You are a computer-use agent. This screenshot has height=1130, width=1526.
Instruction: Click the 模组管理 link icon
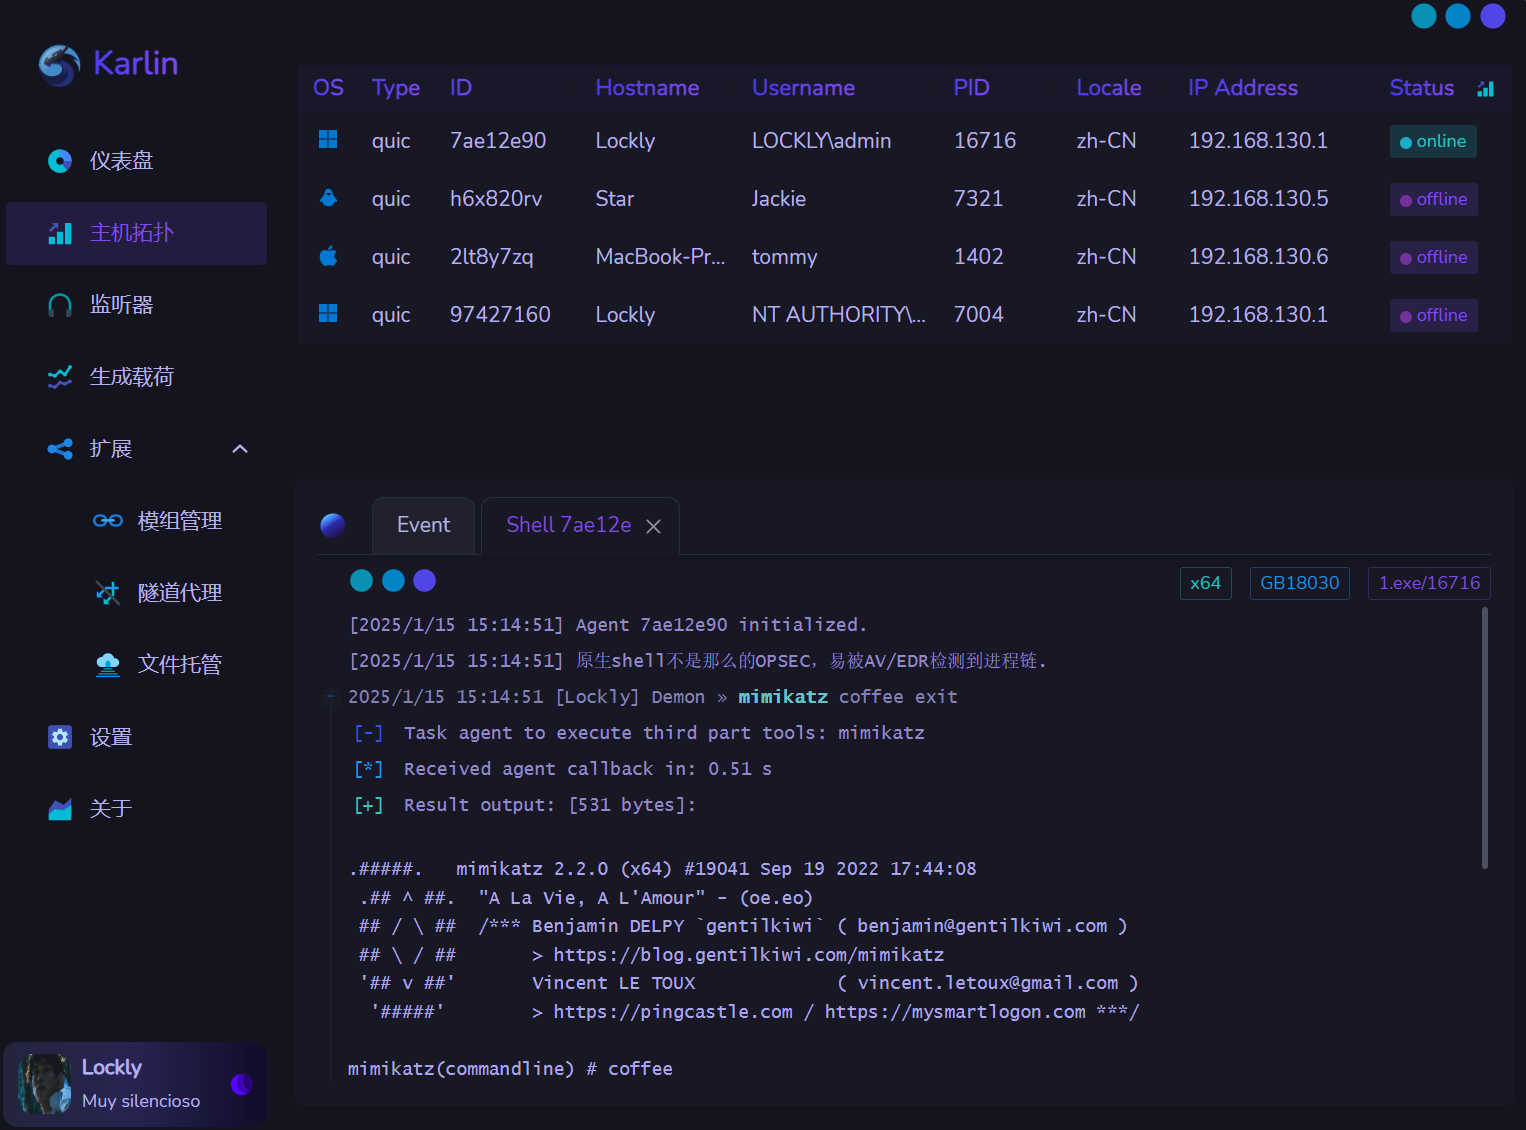(108, 521)
